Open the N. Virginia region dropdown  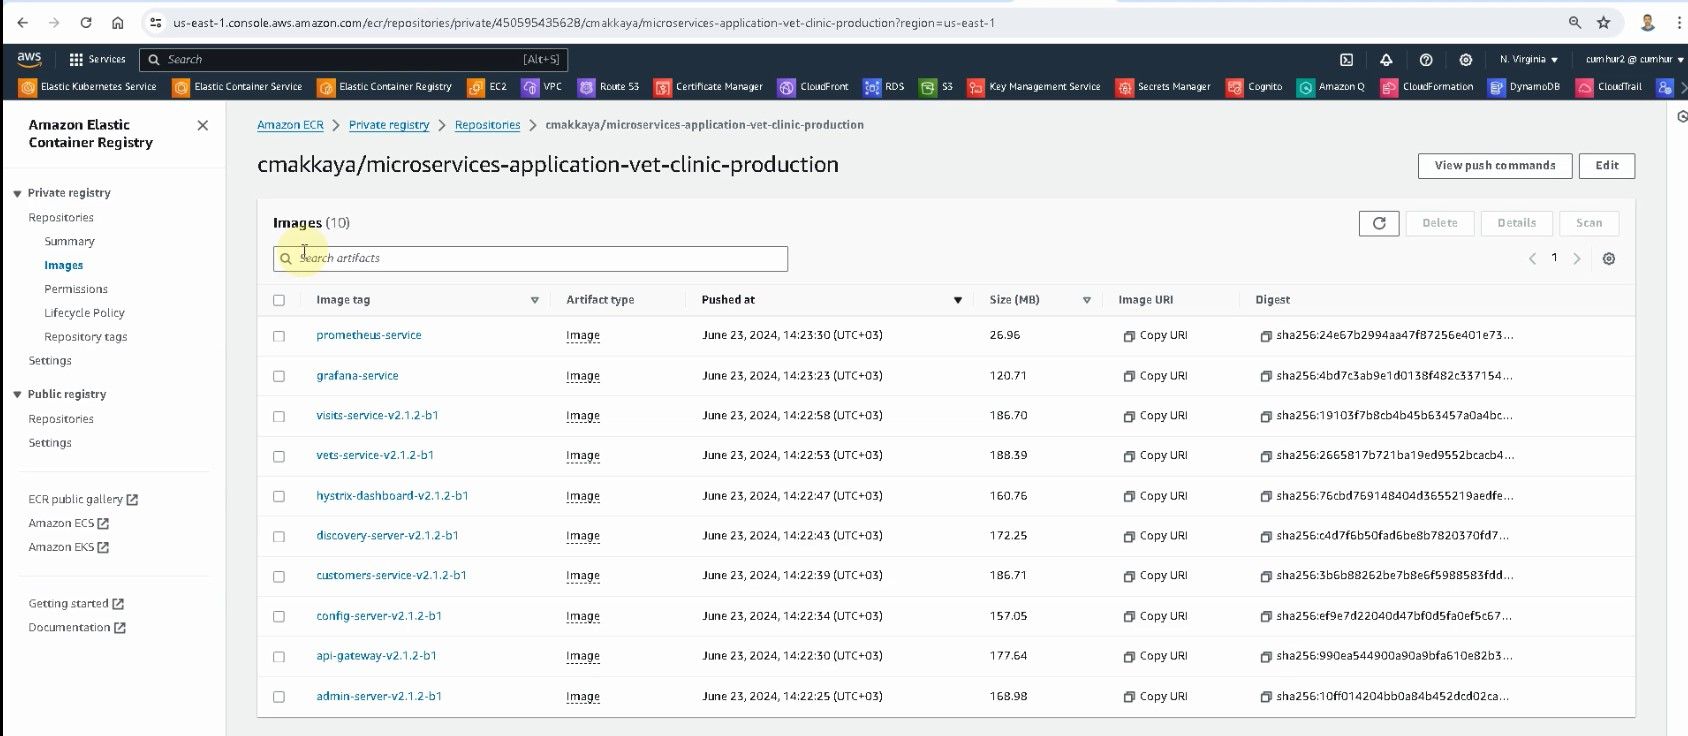(1528, 60)
